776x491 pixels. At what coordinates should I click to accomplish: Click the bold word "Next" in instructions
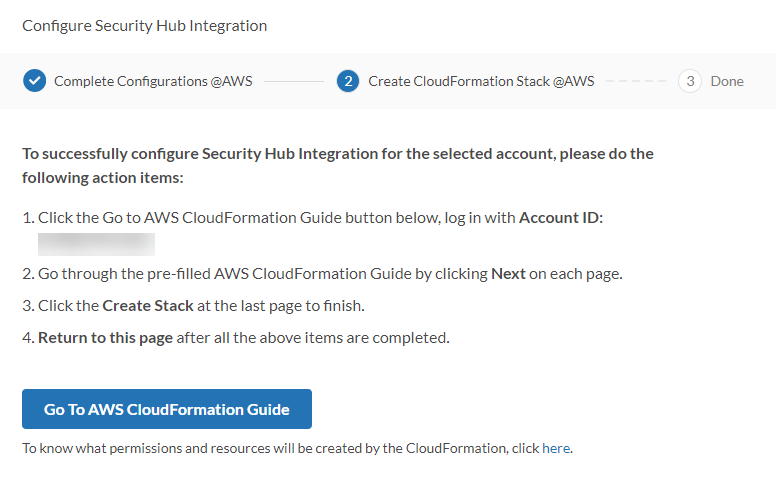point(508,273)
